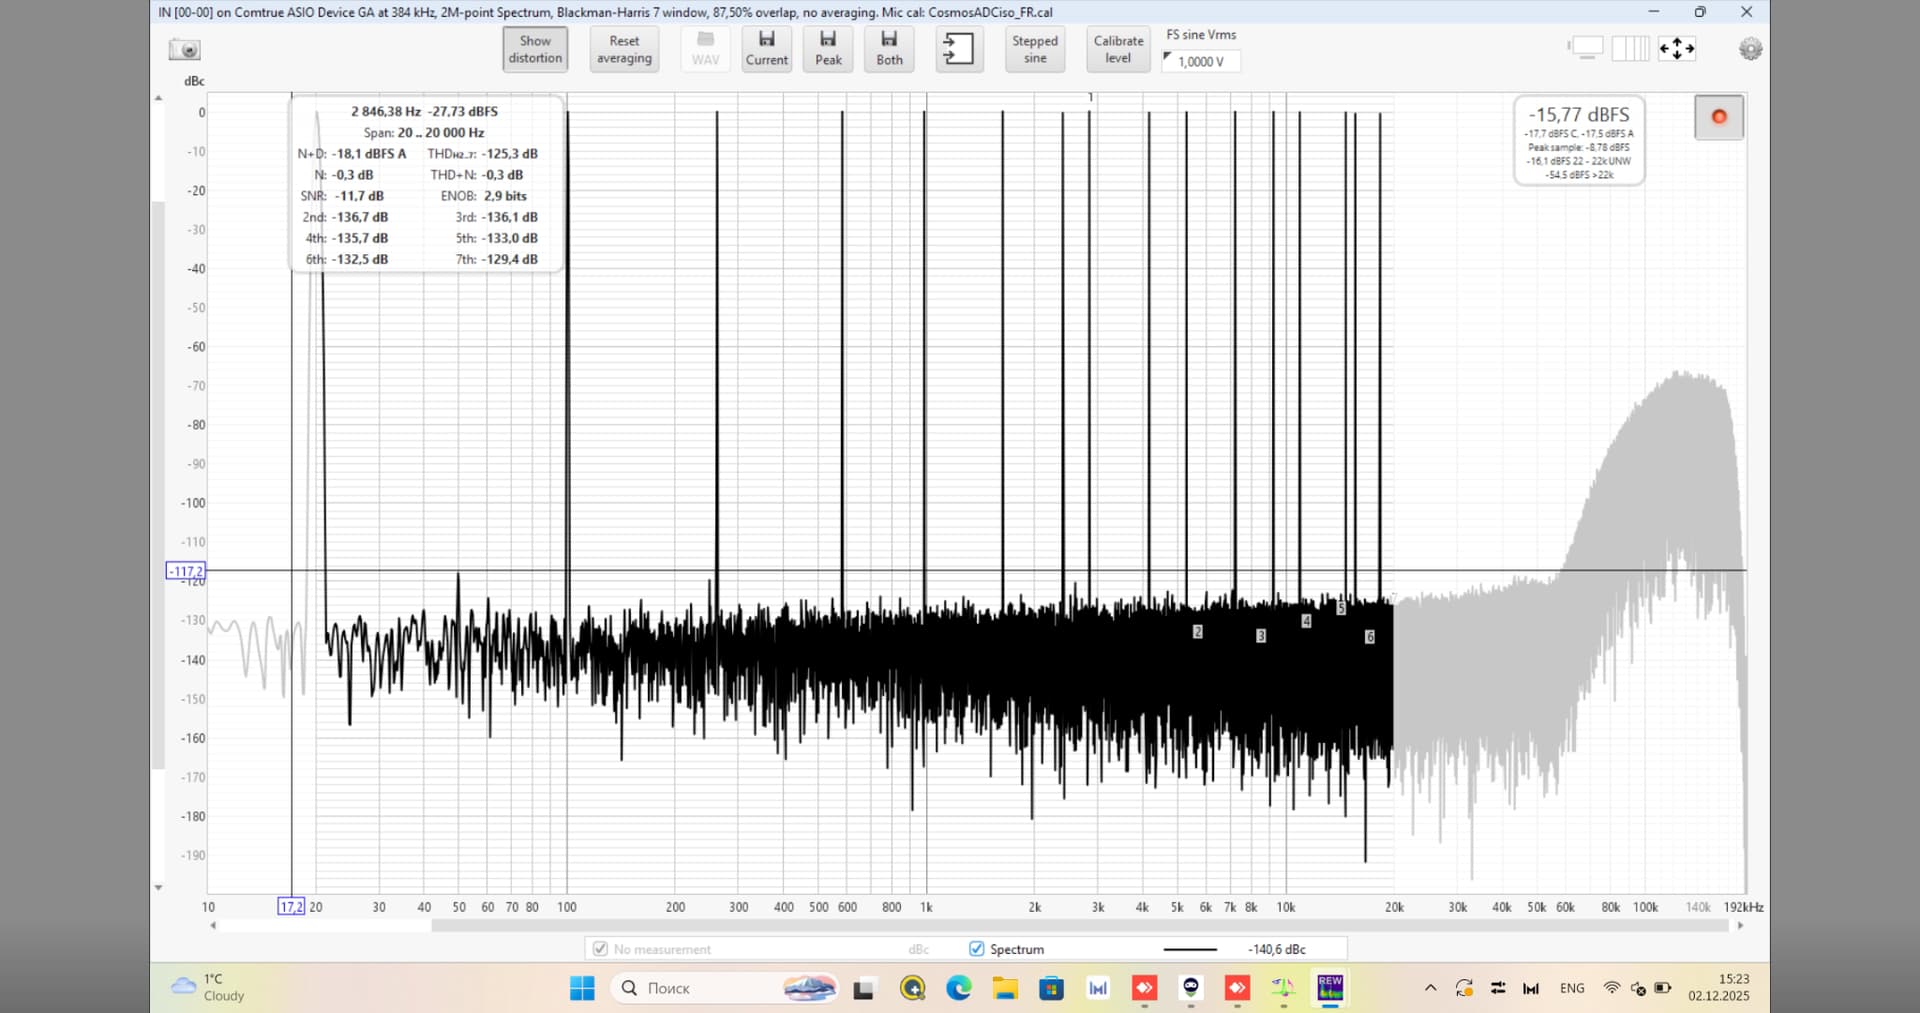The height and width of the screenshot is (1013, 1920).
Task: Open Windows Start menu
Action: coord(582,988)
